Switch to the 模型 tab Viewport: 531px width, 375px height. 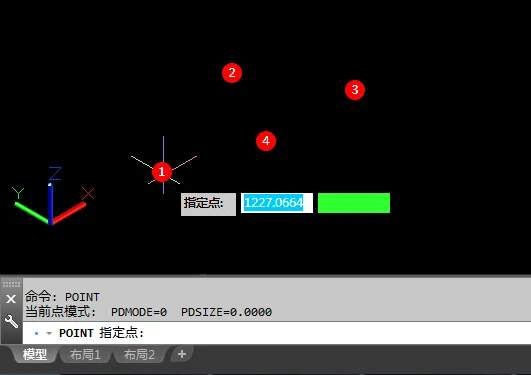pyautogui.click(x=35, y=355)
